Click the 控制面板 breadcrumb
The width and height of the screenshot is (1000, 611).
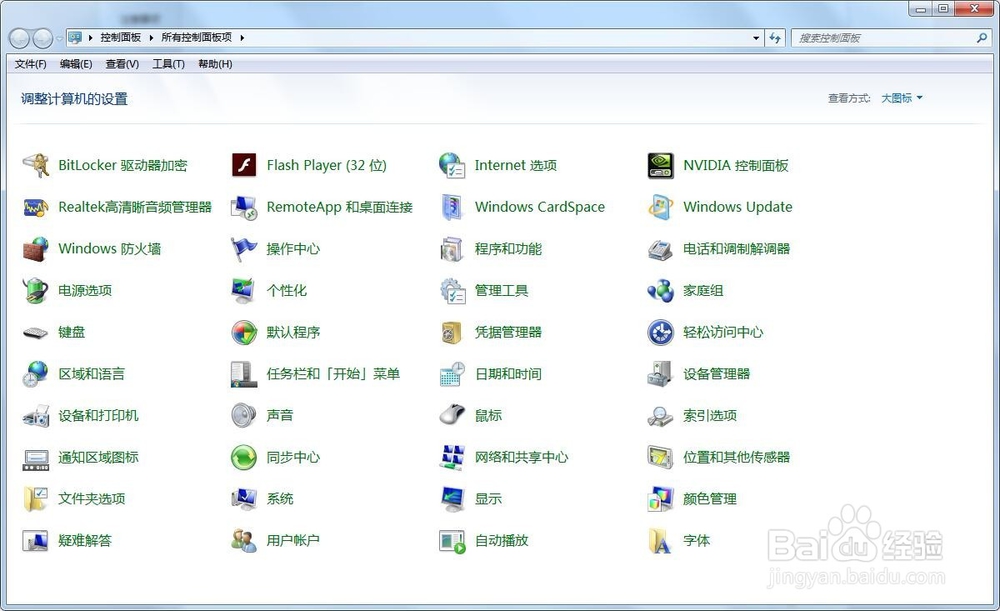121,38
